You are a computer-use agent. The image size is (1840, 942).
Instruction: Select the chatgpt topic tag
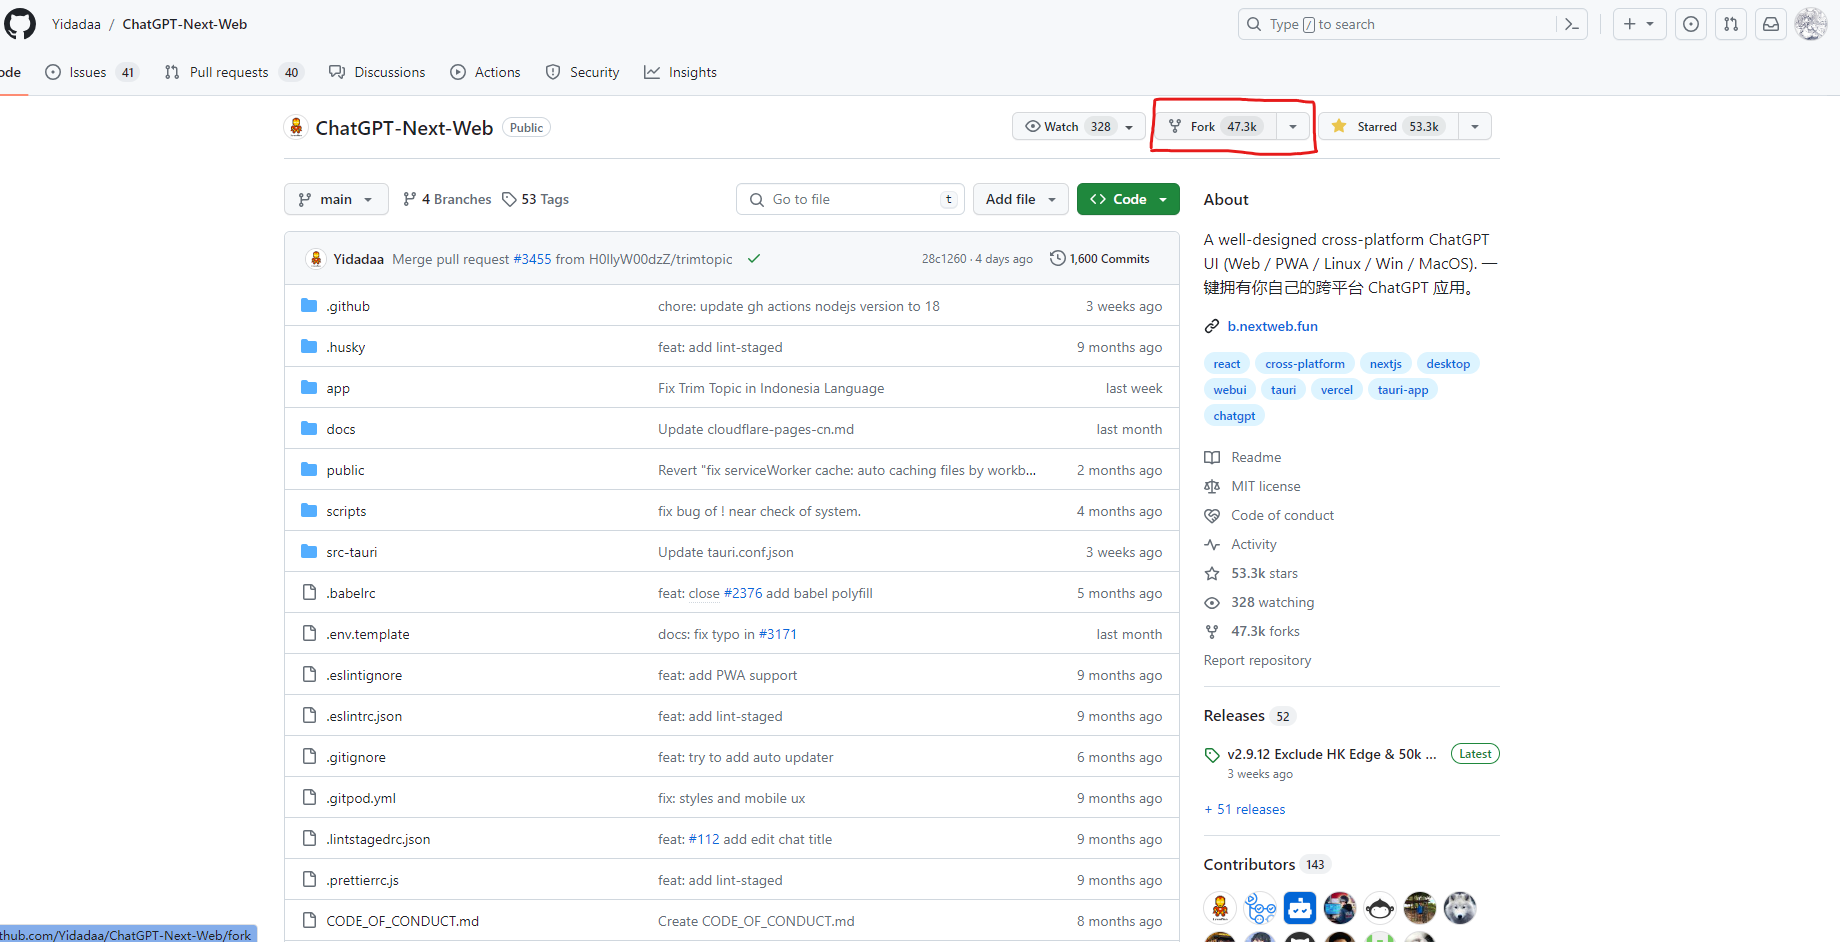pyautogui.click(x=1234, y=416)
